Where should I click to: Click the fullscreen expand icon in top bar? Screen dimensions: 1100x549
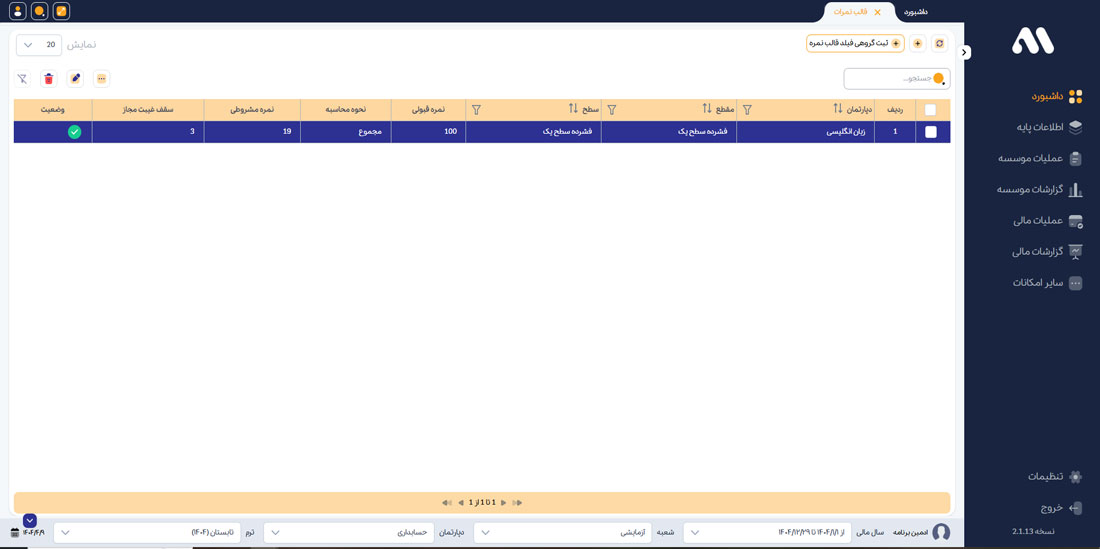coord(61,11)
